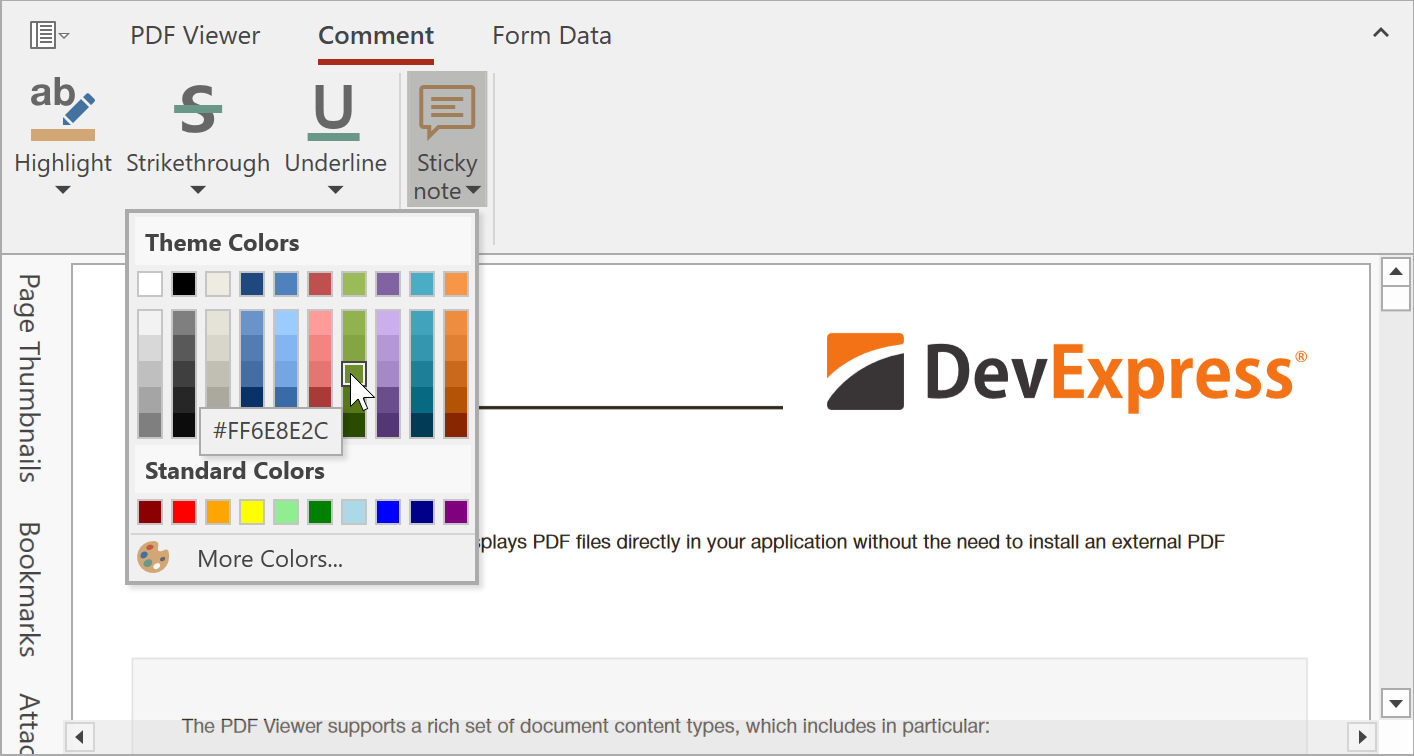Click the vertical scrollbar down arrow
This screenshot has width=1414, height=756.
(1395, 703)
